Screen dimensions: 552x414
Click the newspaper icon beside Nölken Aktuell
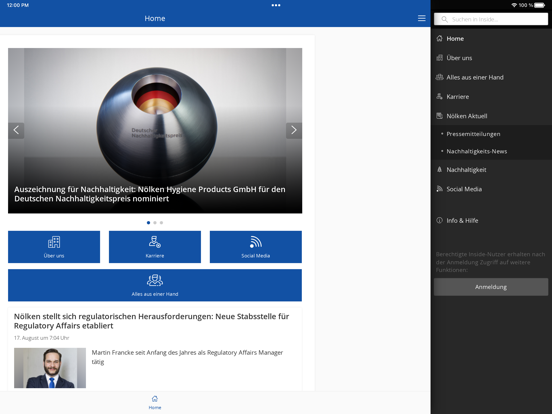tap(439, 115)
